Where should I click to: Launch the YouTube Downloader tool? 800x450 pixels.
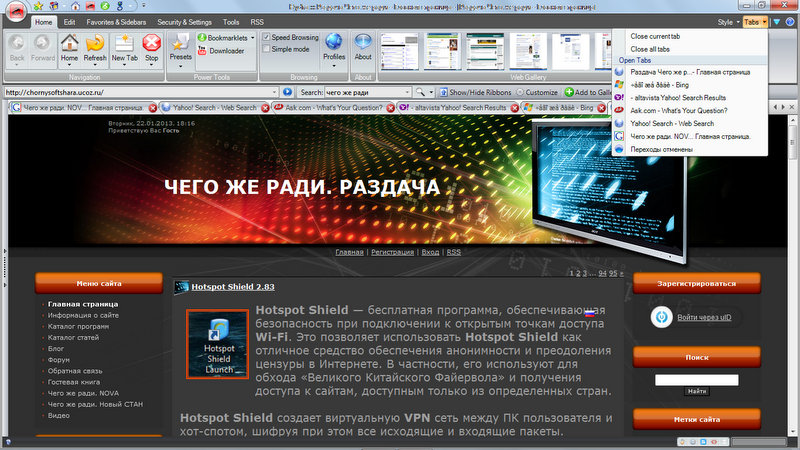tap(221, 51)
